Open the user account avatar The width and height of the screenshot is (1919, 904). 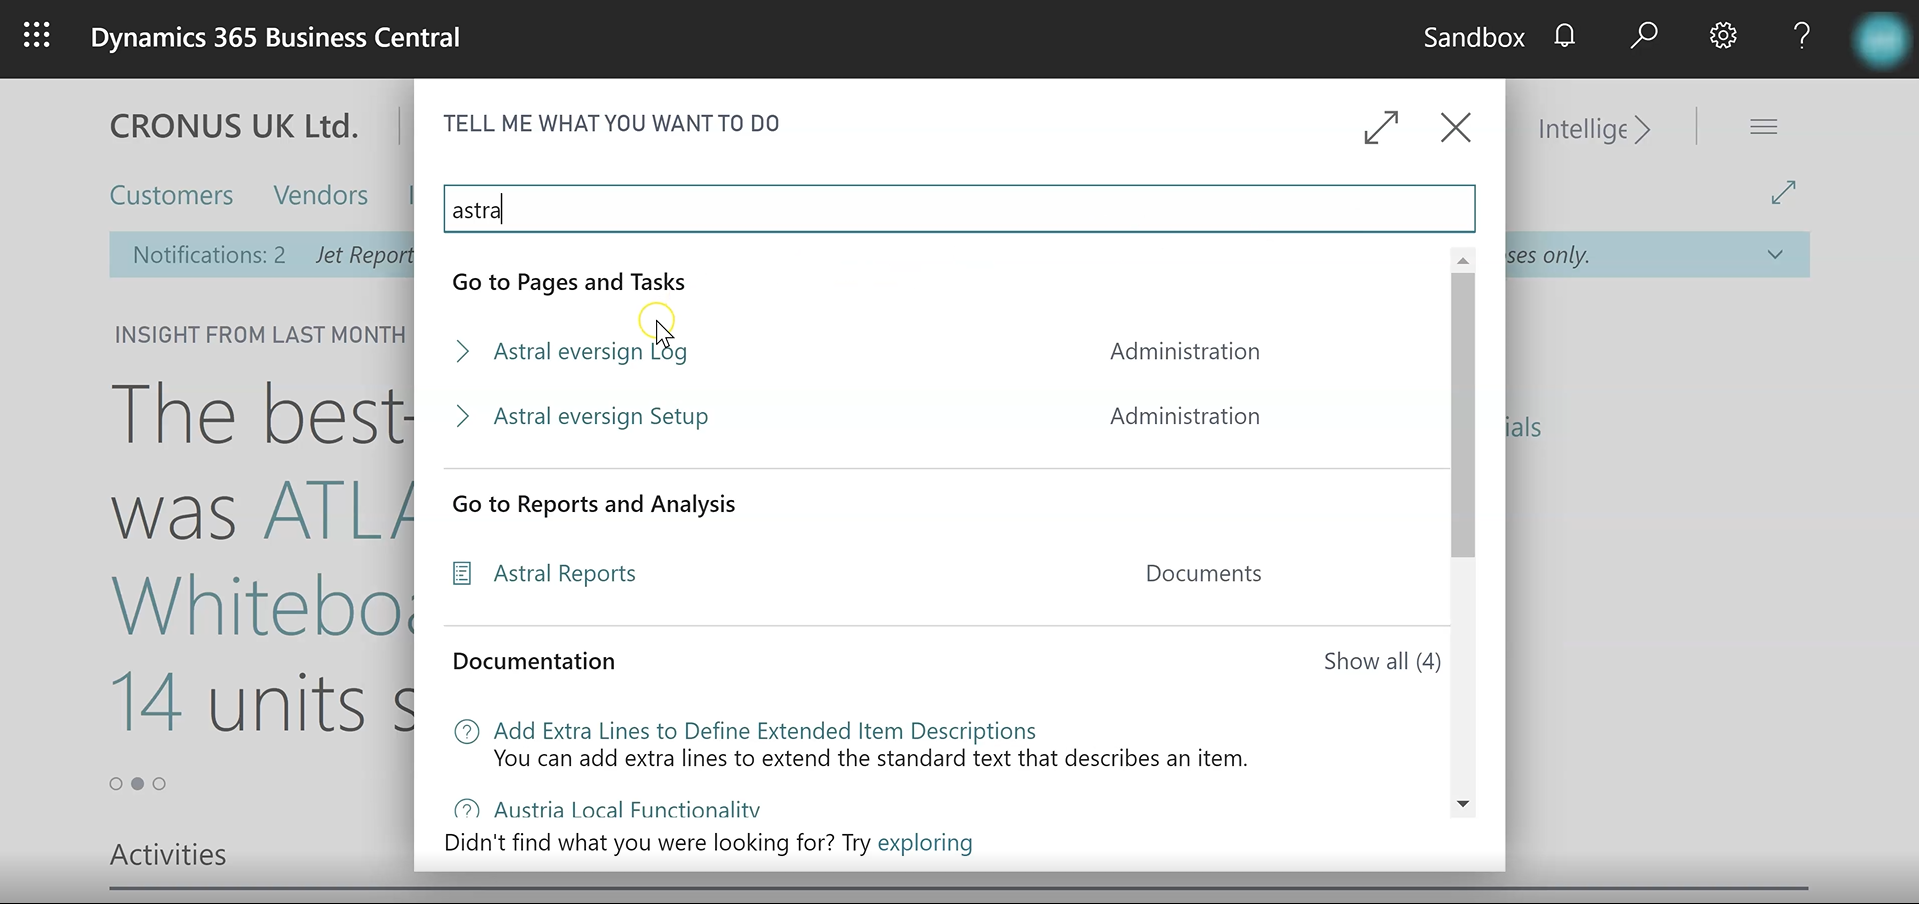(1880, 40)
